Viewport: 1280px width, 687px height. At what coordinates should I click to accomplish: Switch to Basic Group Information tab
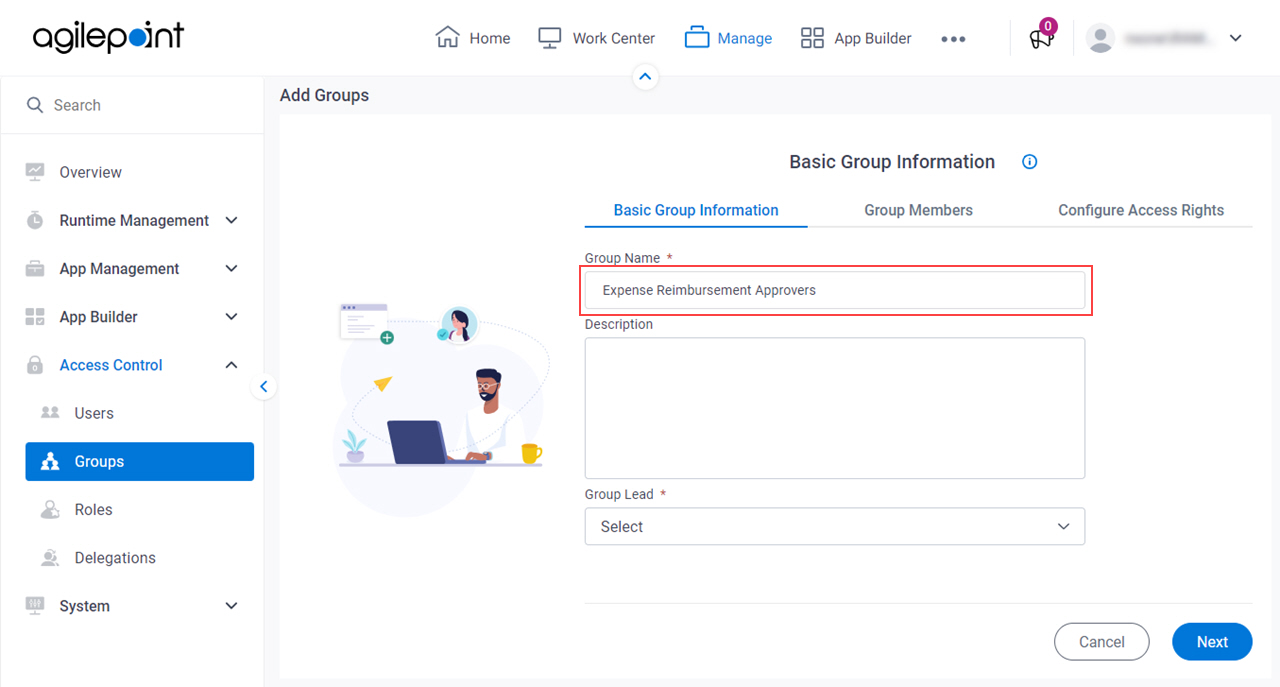[696, 210]
